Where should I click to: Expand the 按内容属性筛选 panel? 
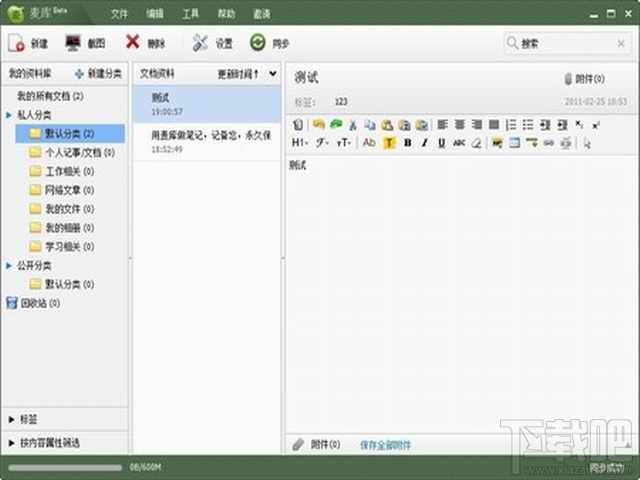pos(11,442)
